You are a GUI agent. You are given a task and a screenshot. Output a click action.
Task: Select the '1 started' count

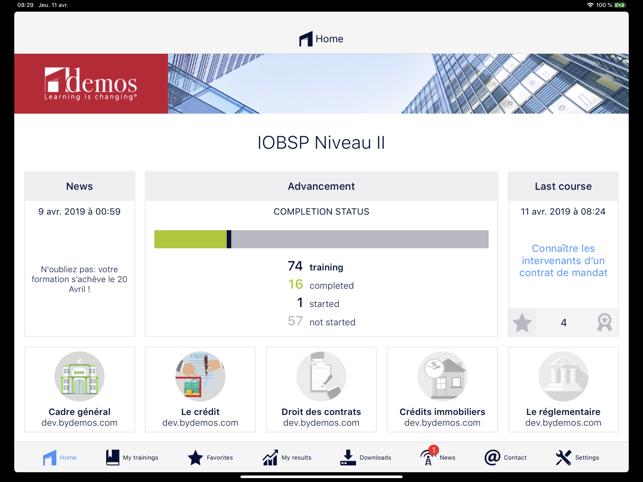[318, 303]
